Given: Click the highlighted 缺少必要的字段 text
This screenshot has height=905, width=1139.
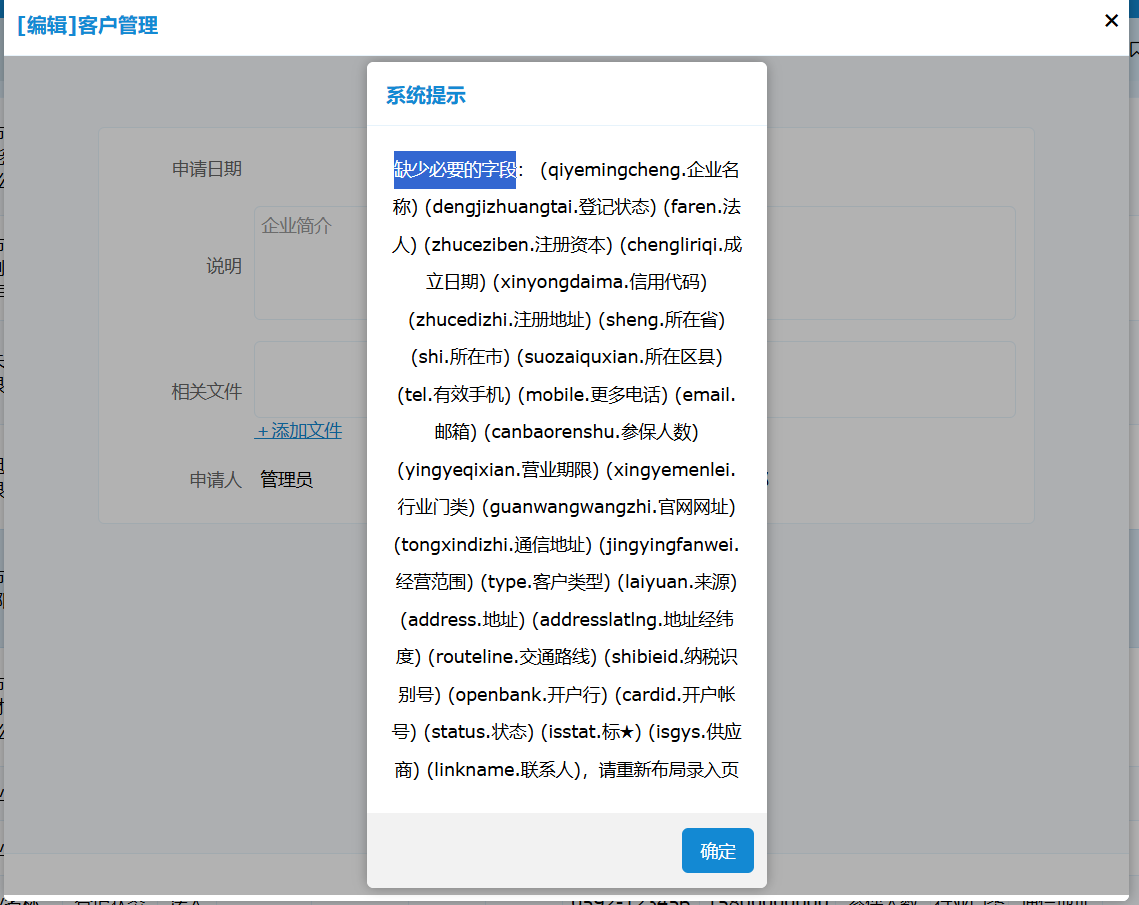Looking at the screenshot, I should pyautogui.click(x=455, y=169).
